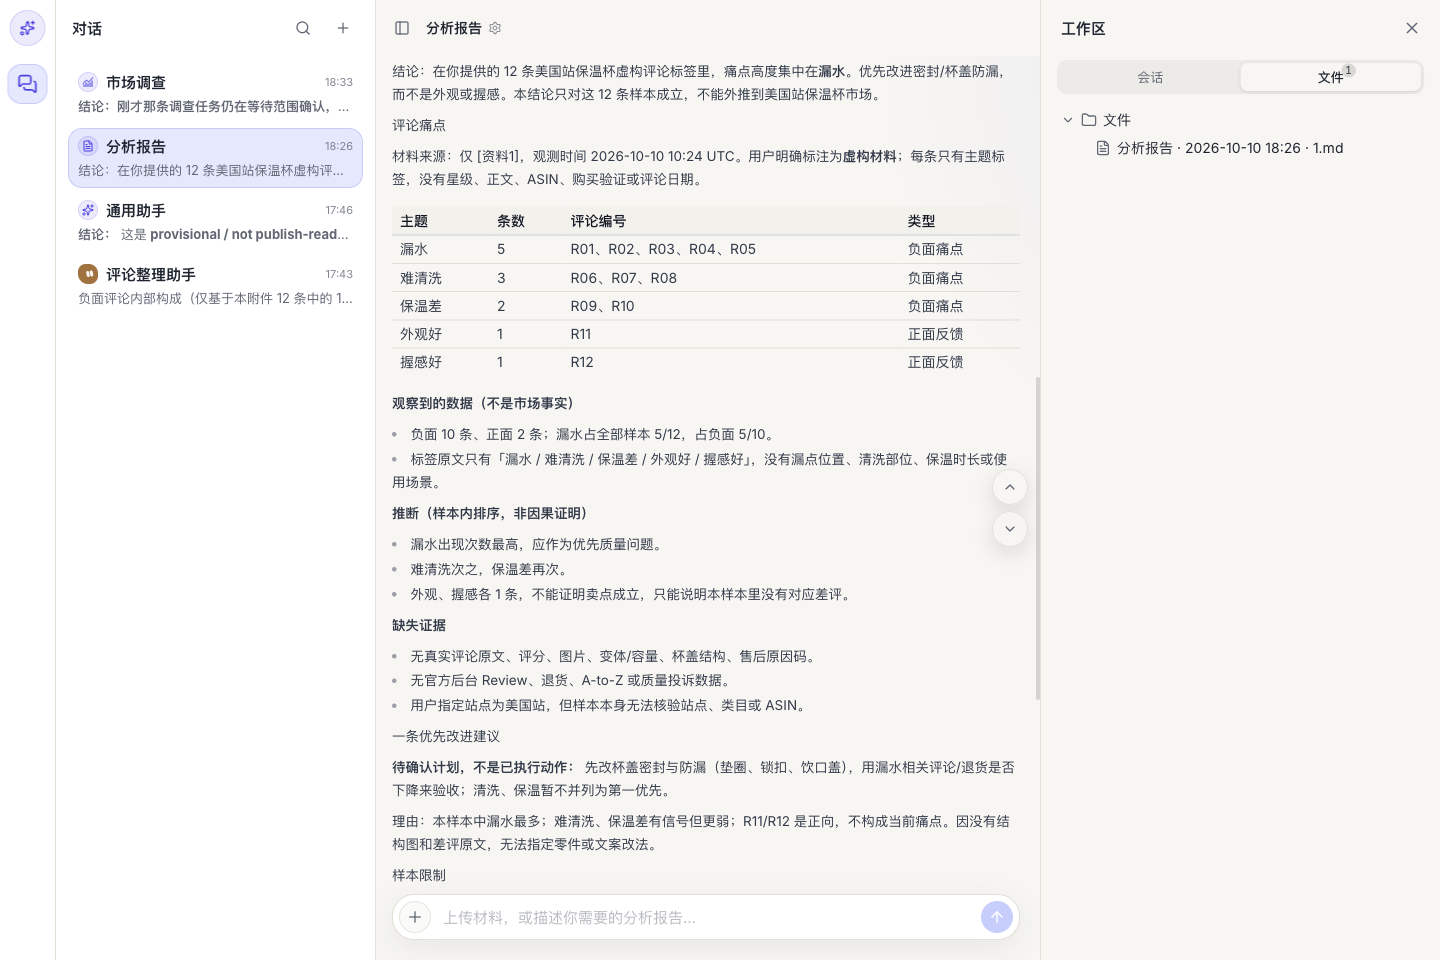Viewport: 1440px width, 960px height.
Task: Switch to the 会话 tab in the workspace
Action: 1150,77
